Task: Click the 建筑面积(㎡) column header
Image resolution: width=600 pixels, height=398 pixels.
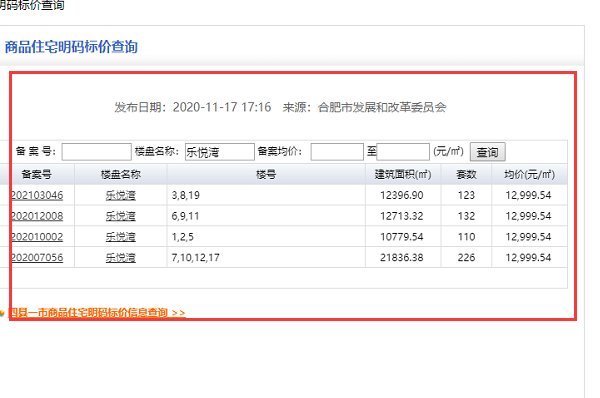Action: click(403, 175)
